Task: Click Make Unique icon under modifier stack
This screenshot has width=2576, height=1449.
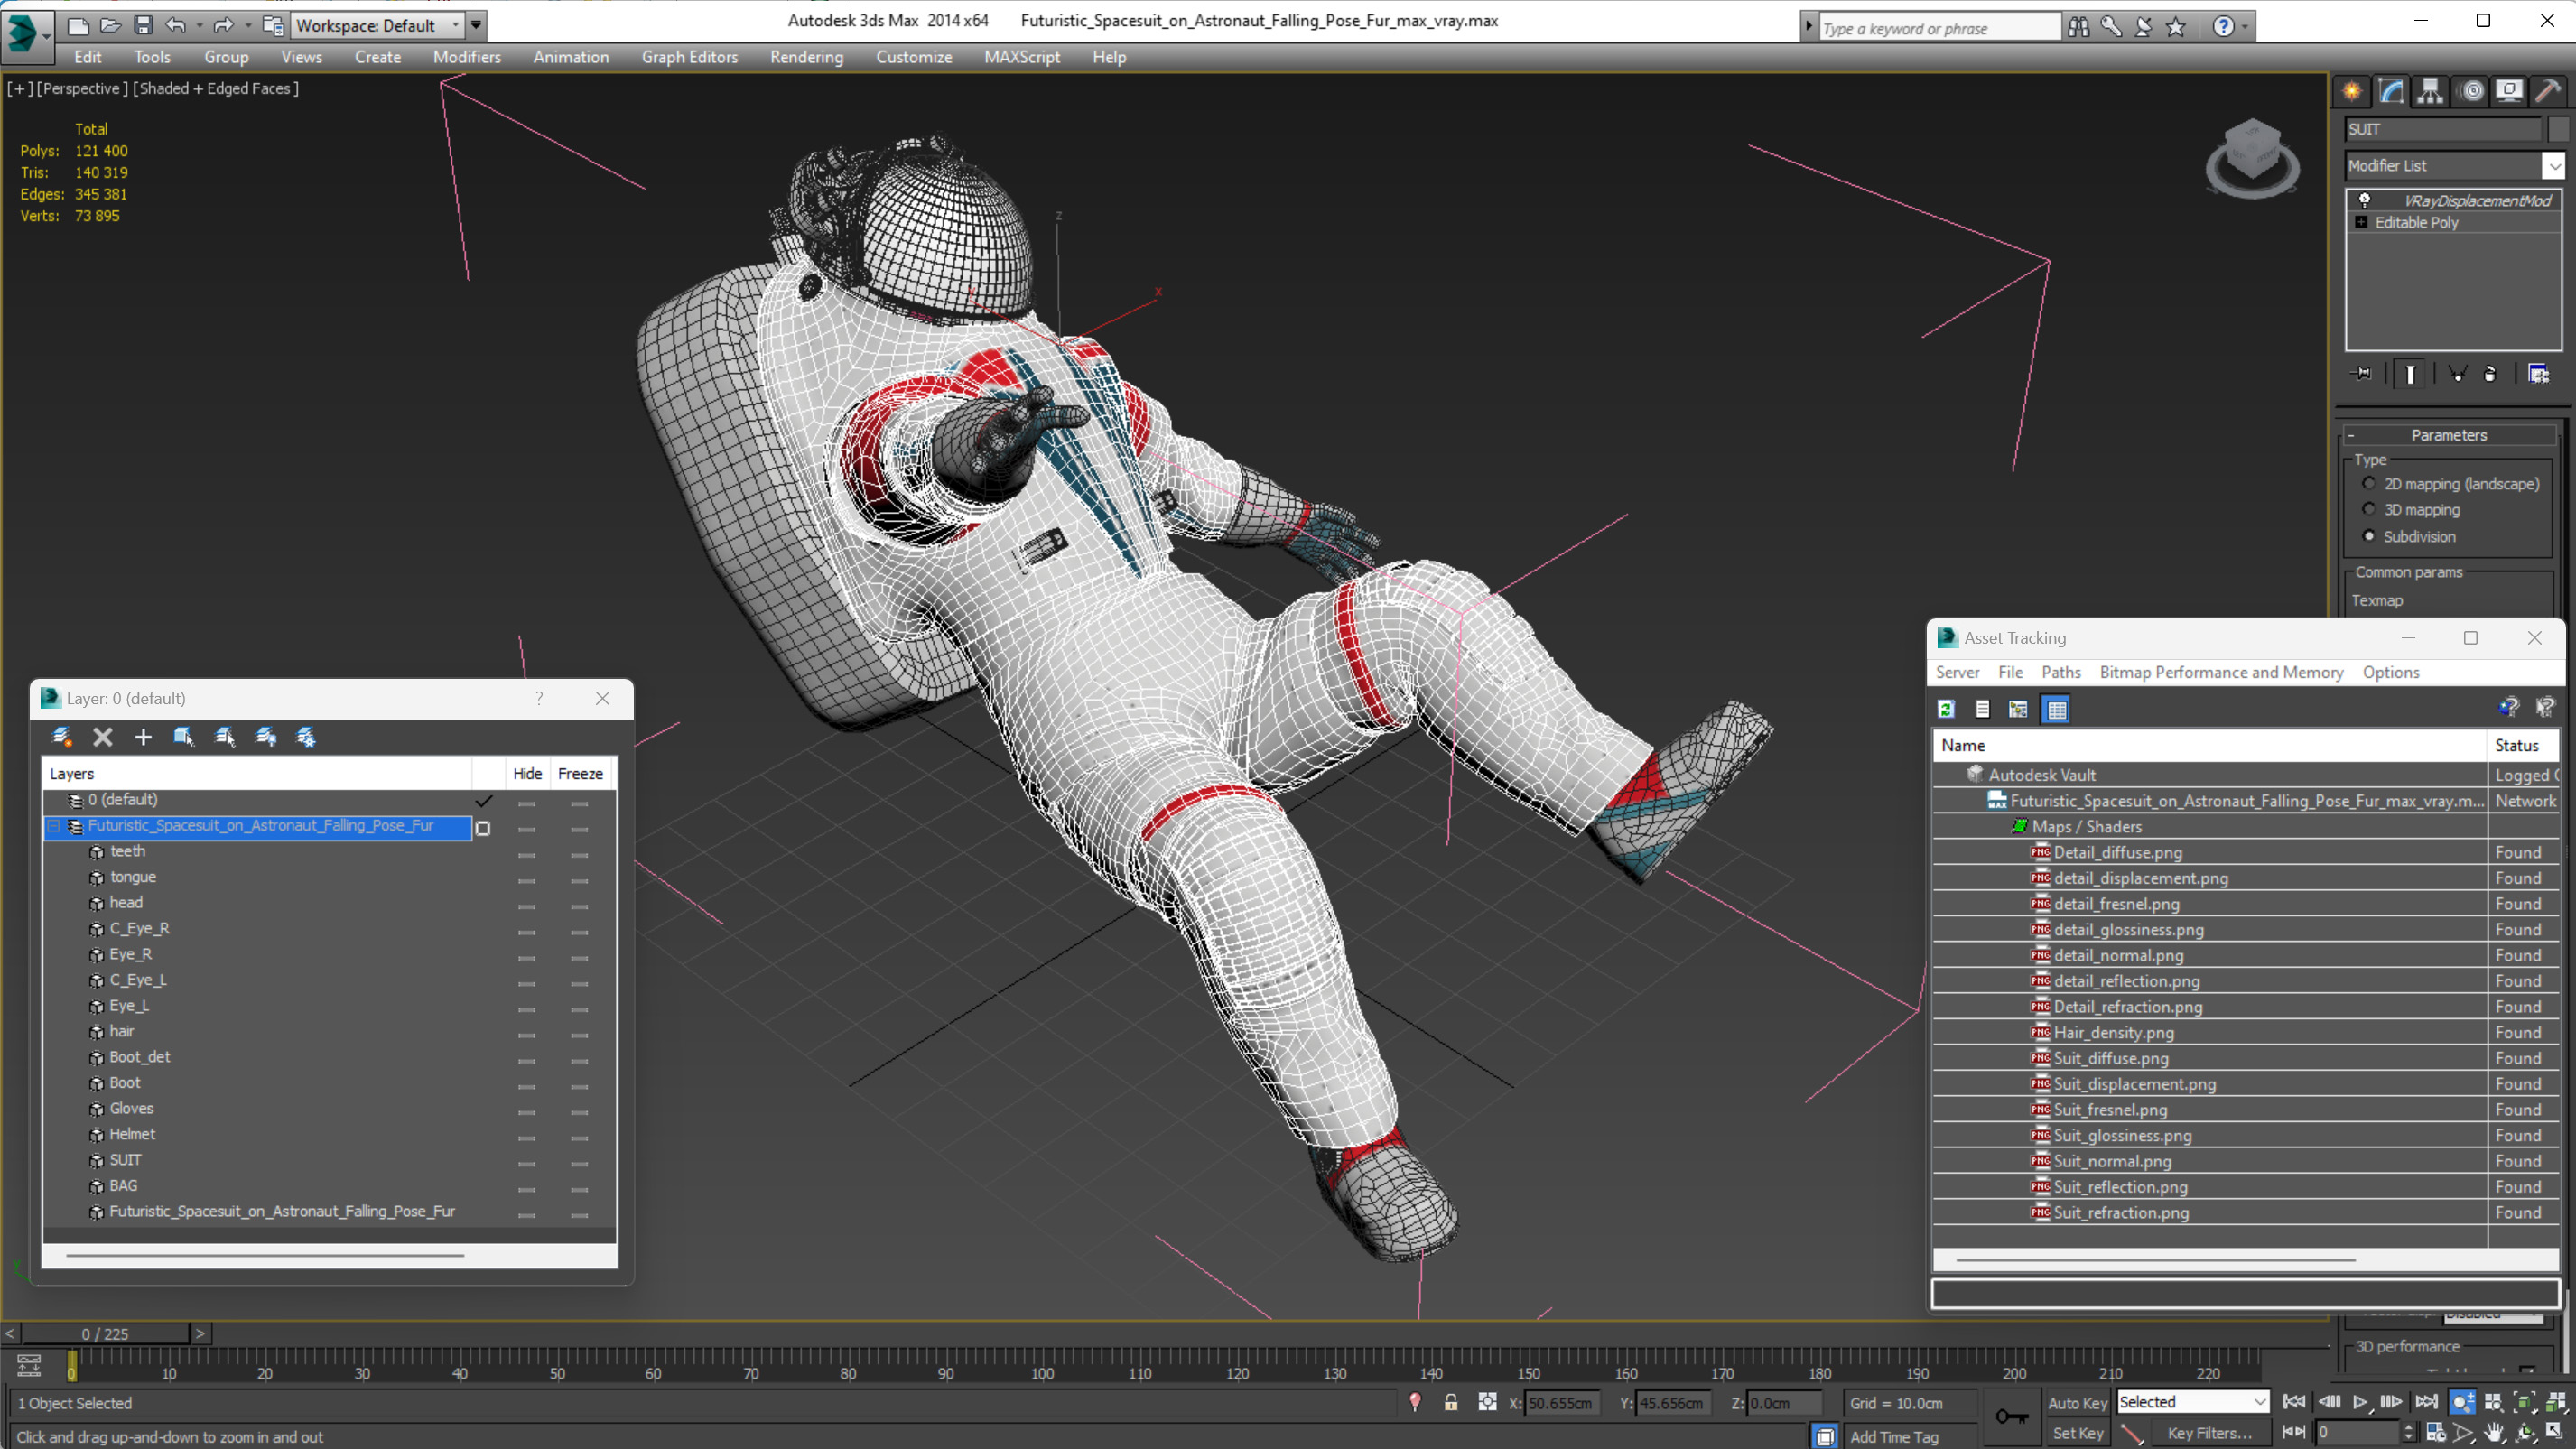Action: pos(2457,374)
